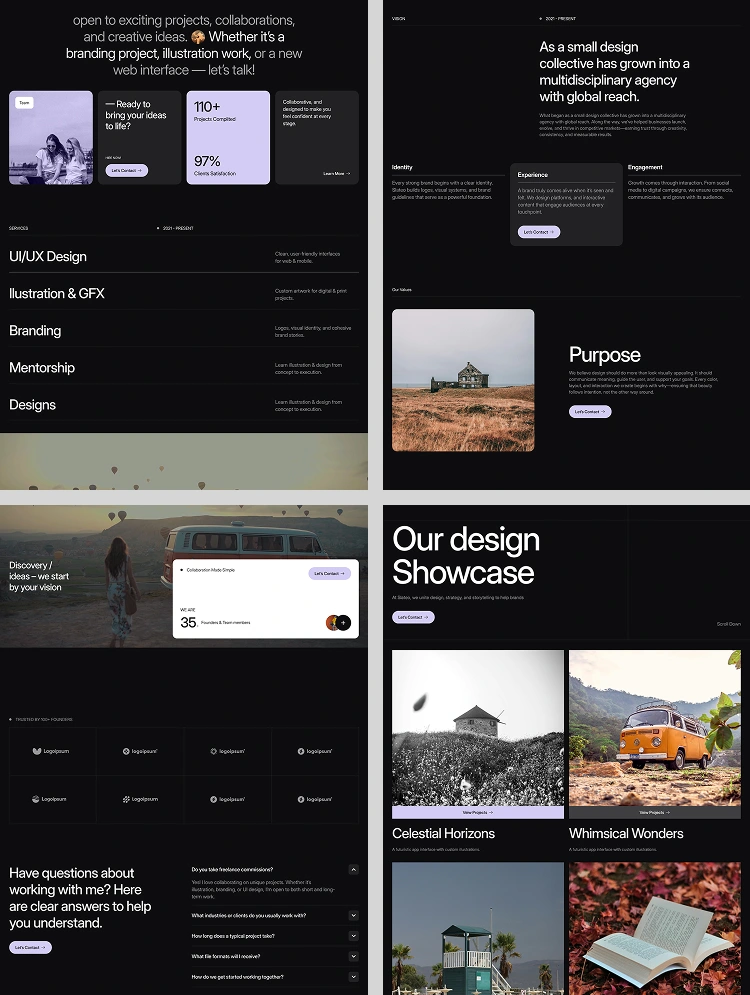This screenshot has height=995, width=750.
Task: Expand 'What file formats will I receive?'
Action: (353, 956)
